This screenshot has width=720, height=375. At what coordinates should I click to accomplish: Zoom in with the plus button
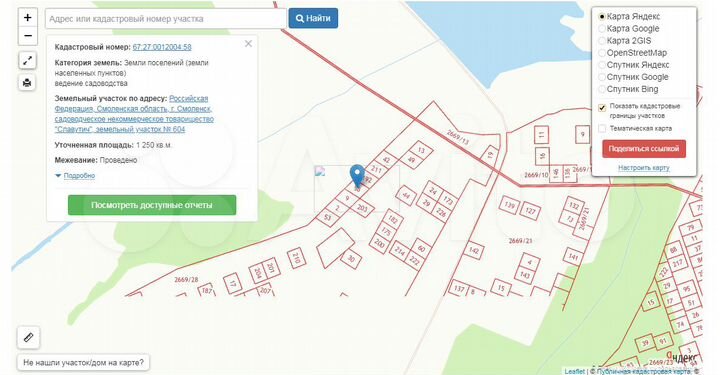(28, 18)
